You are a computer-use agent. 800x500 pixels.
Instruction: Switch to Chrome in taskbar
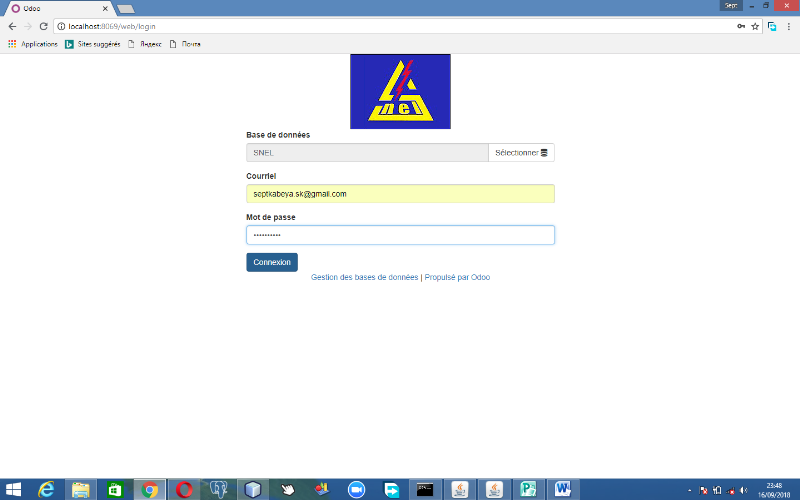[x=149, y=490]
